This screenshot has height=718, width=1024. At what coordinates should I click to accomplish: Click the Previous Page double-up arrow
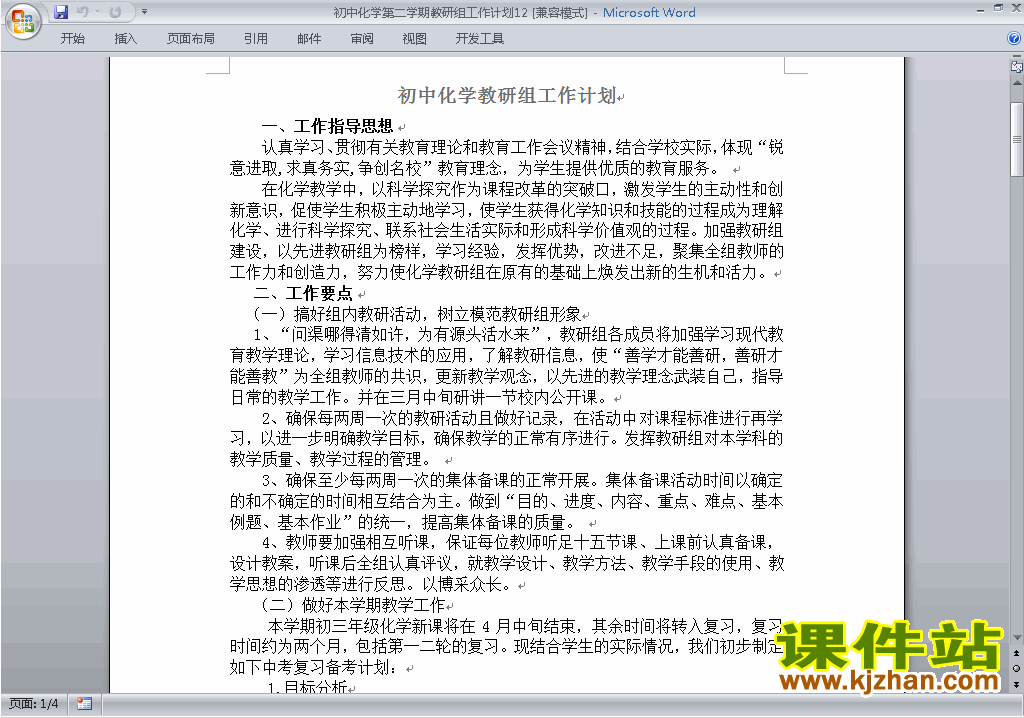1016,653
